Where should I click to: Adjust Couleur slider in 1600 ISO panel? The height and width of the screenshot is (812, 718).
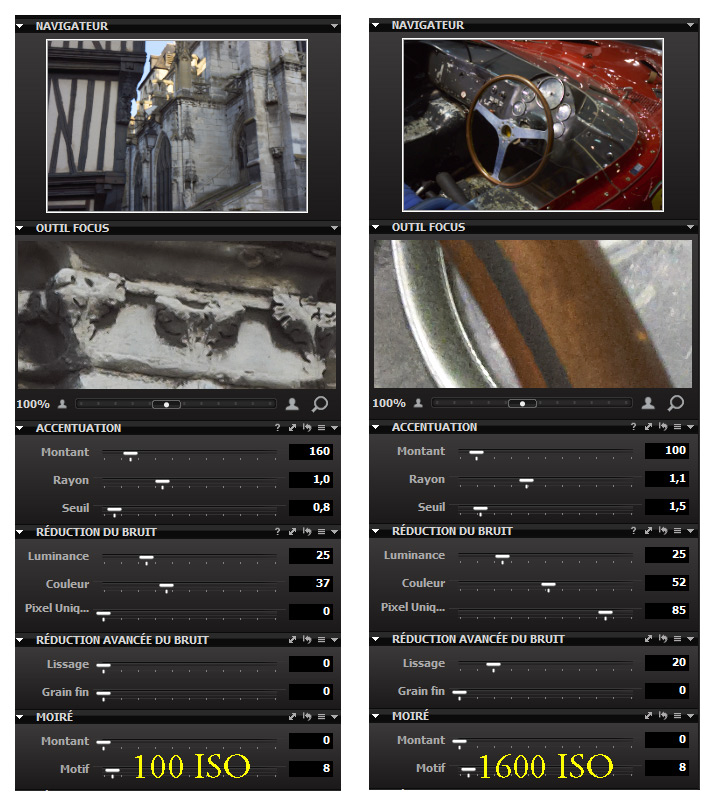tap(548, 585)
